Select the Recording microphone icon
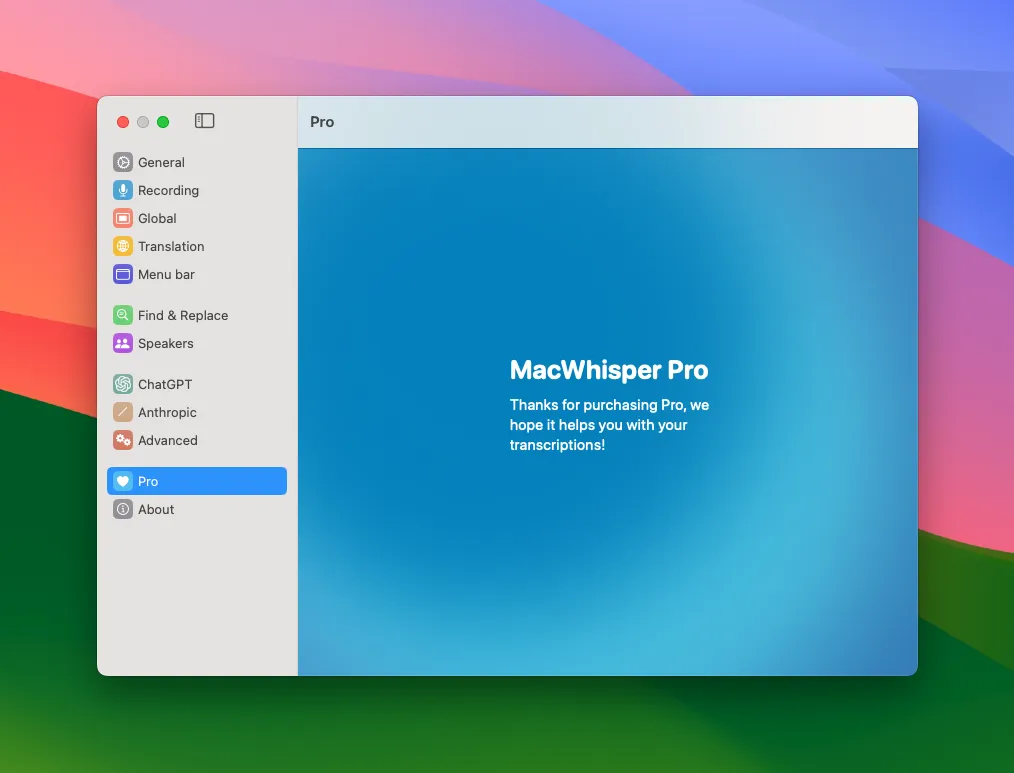The width and height of the screenshot is (1014, 773). [122, 190]
